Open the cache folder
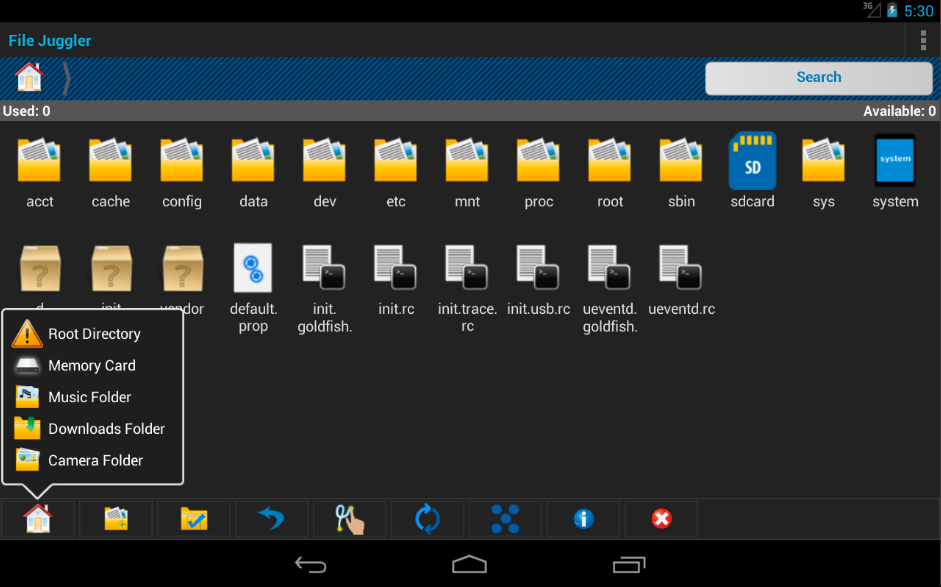The image size is (941, 587). (110, 172)
